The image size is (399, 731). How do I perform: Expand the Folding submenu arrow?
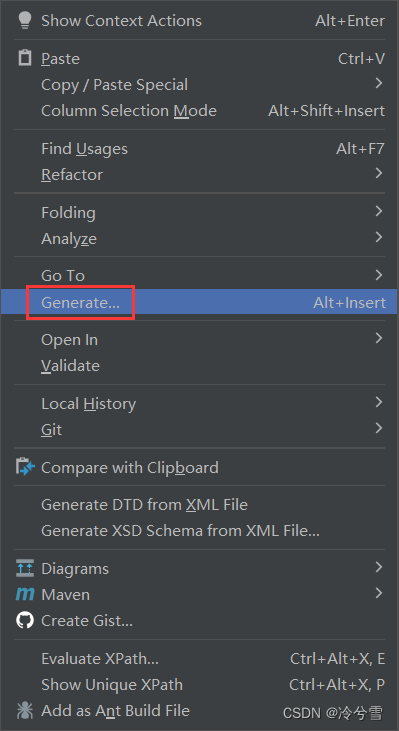[x=378, y=212]
